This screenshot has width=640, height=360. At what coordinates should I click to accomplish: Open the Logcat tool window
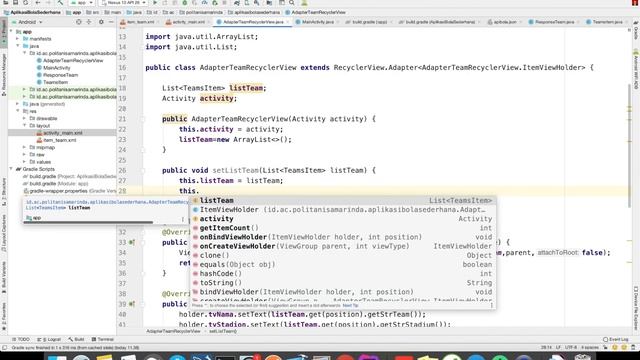(x=49, y=339)
